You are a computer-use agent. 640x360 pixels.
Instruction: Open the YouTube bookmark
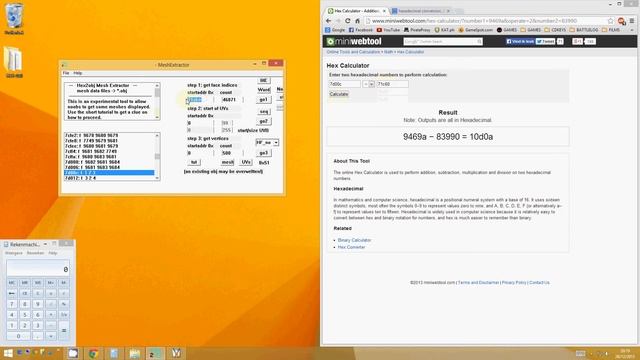pyautogui.click(x=388, y=30)
